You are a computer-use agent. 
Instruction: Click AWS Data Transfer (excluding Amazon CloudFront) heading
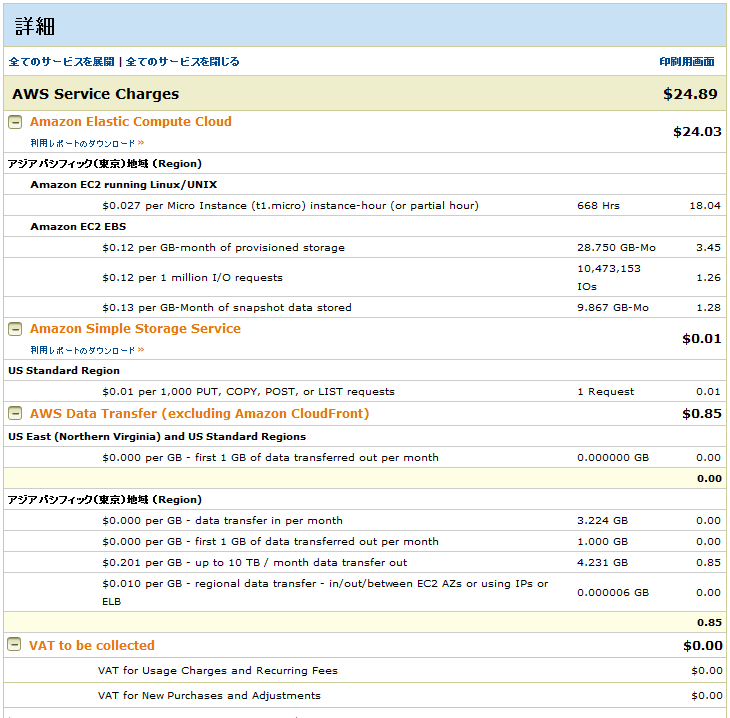(x=200, y=413)
